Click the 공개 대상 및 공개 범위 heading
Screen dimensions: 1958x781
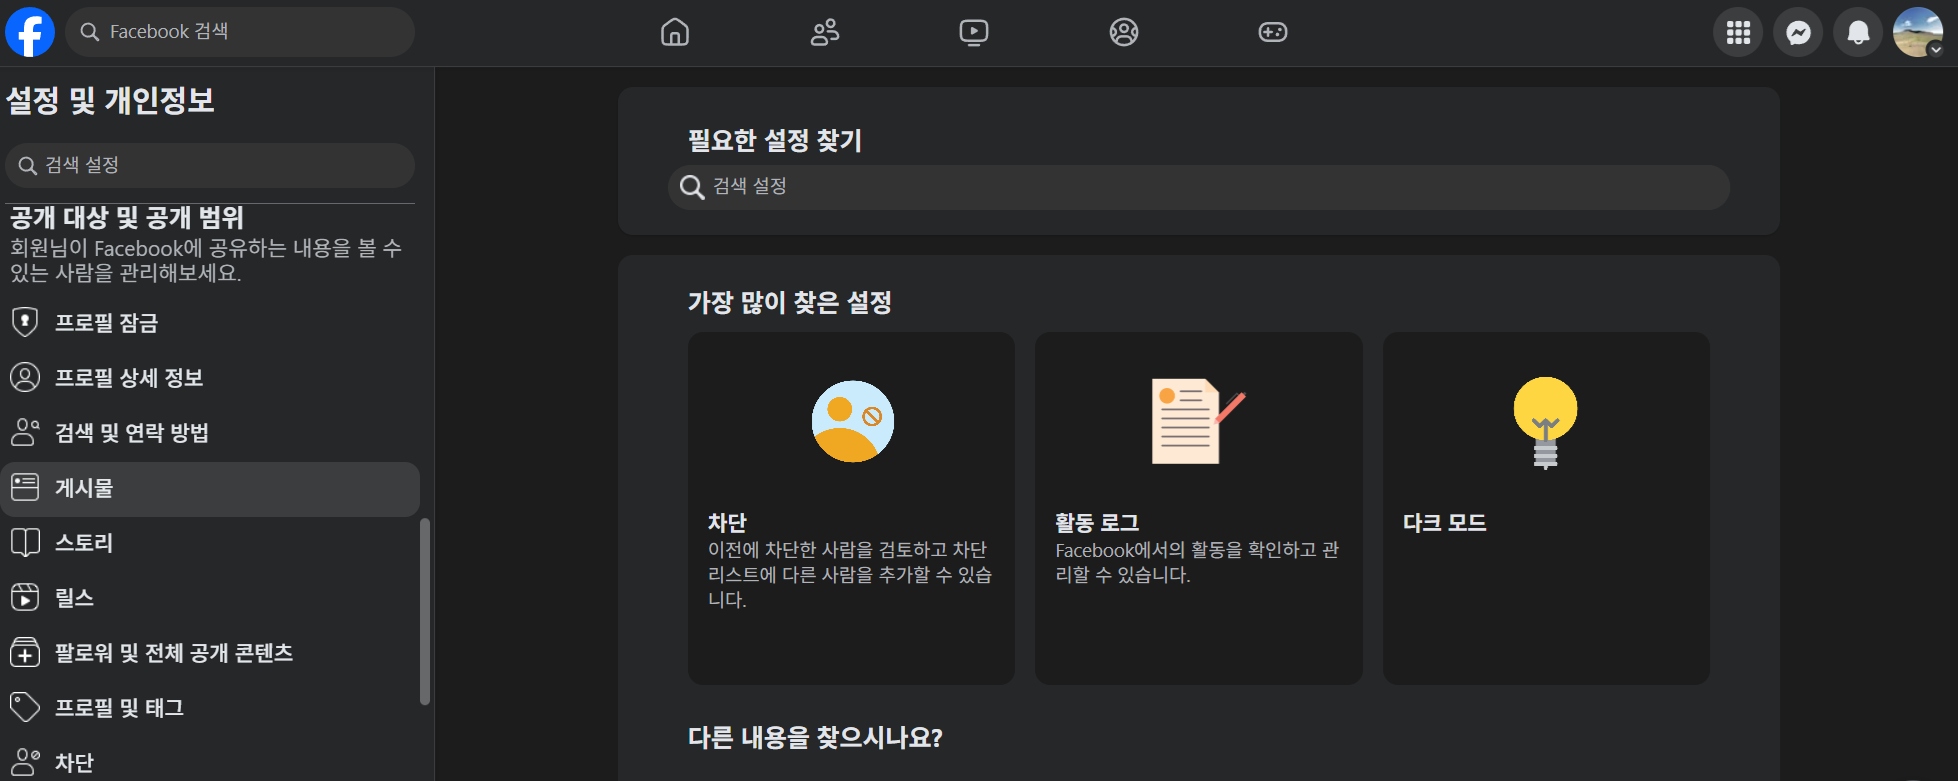click(127, 217)
